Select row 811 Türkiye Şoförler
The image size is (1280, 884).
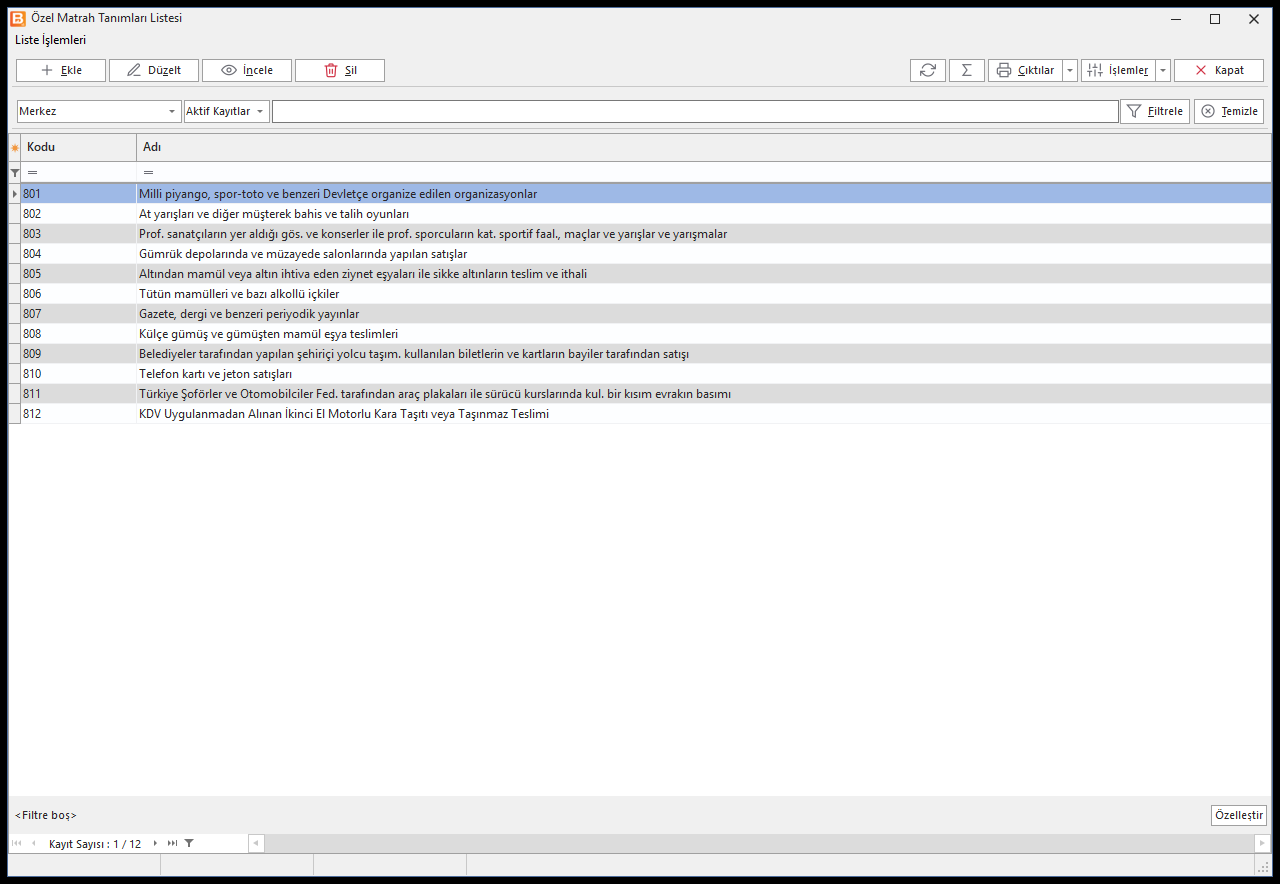[x=640, y=394]
